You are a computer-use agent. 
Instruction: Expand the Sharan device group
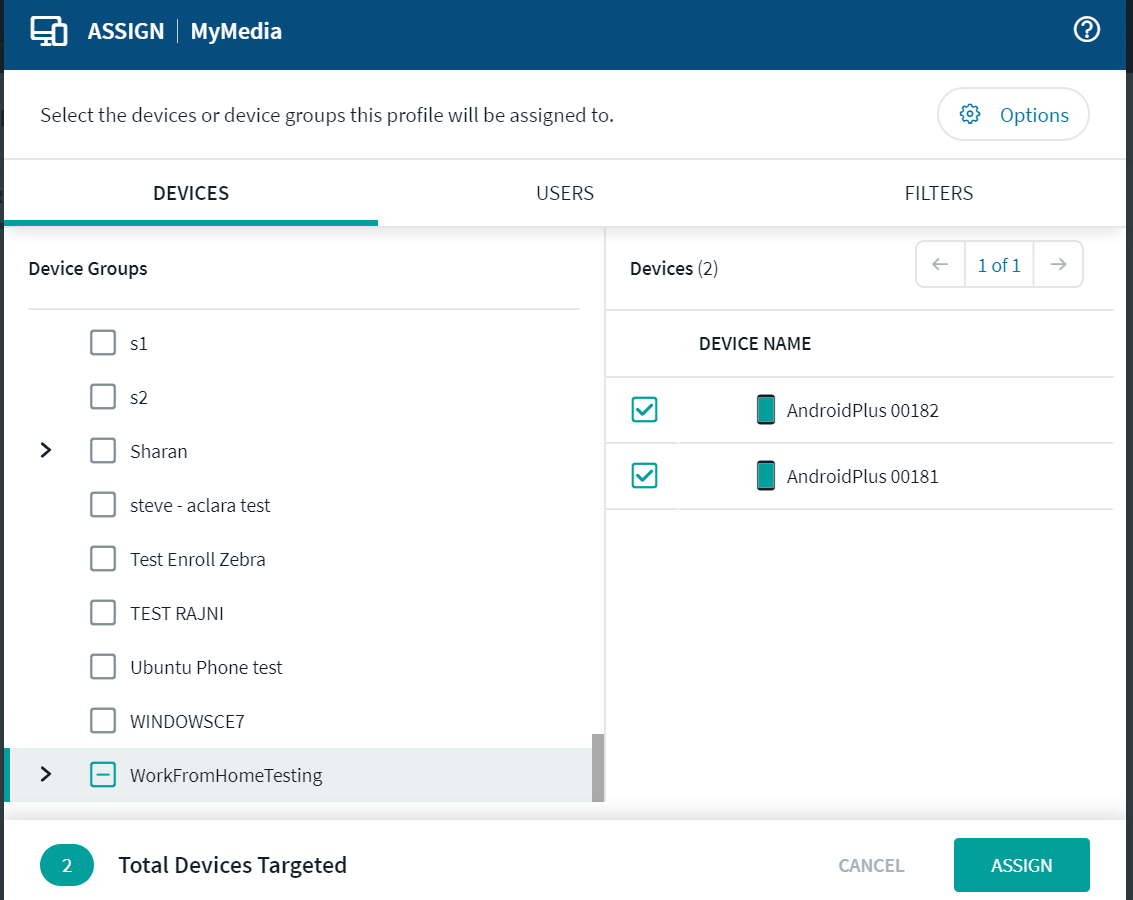(45, 451)
